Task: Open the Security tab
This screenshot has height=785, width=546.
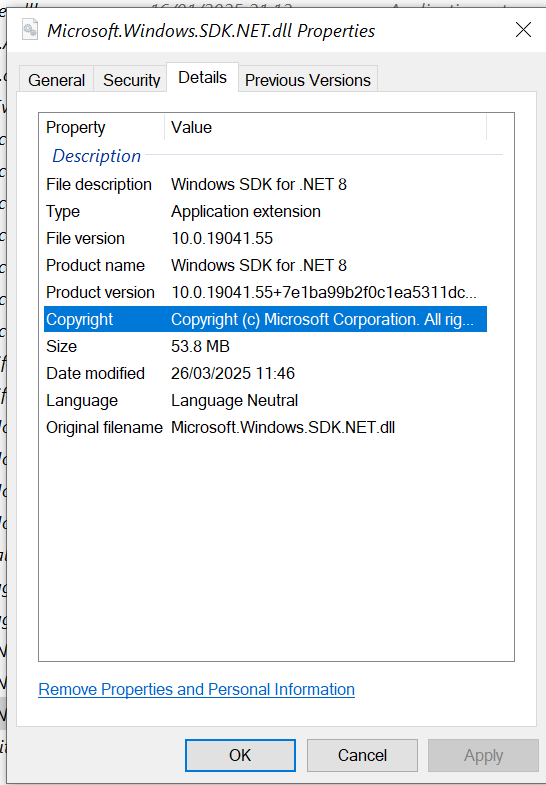Action: [131, 80]
